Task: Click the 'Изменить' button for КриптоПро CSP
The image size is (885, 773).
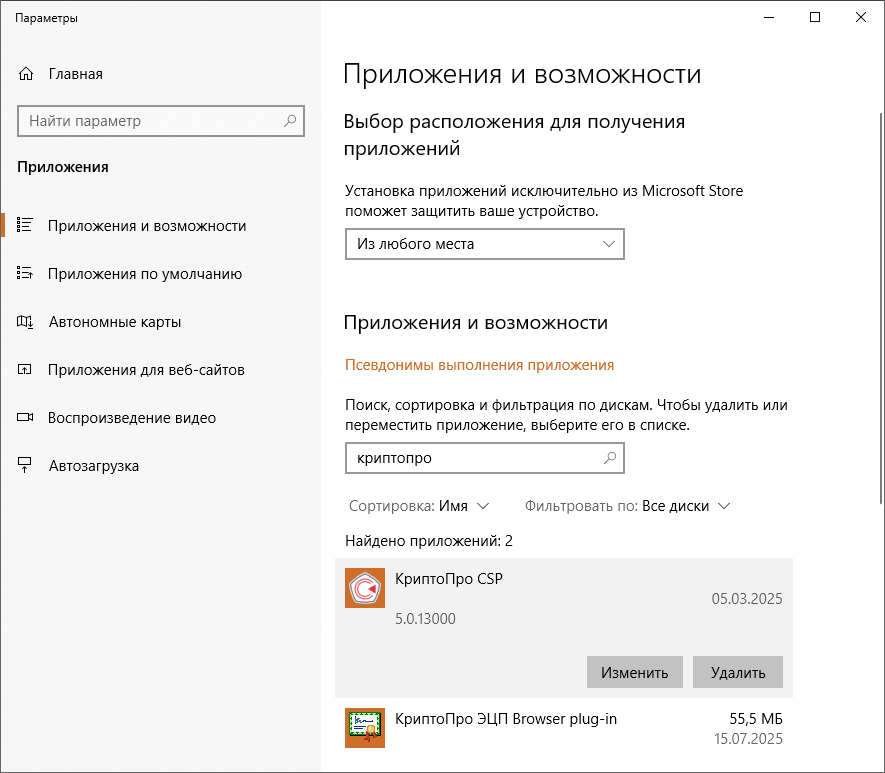Action: (634, 672)
